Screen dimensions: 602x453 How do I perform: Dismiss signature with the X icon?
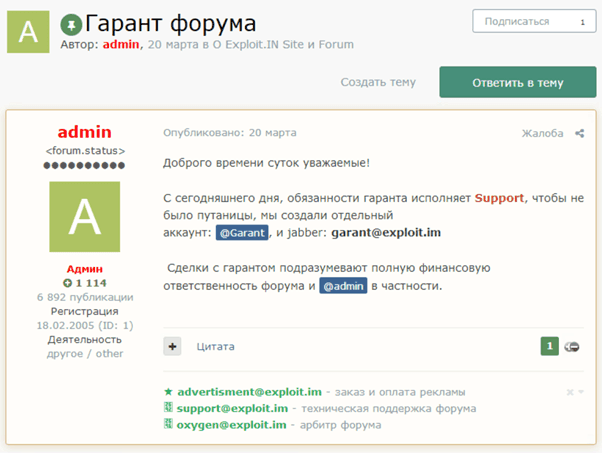coord(570,392)
